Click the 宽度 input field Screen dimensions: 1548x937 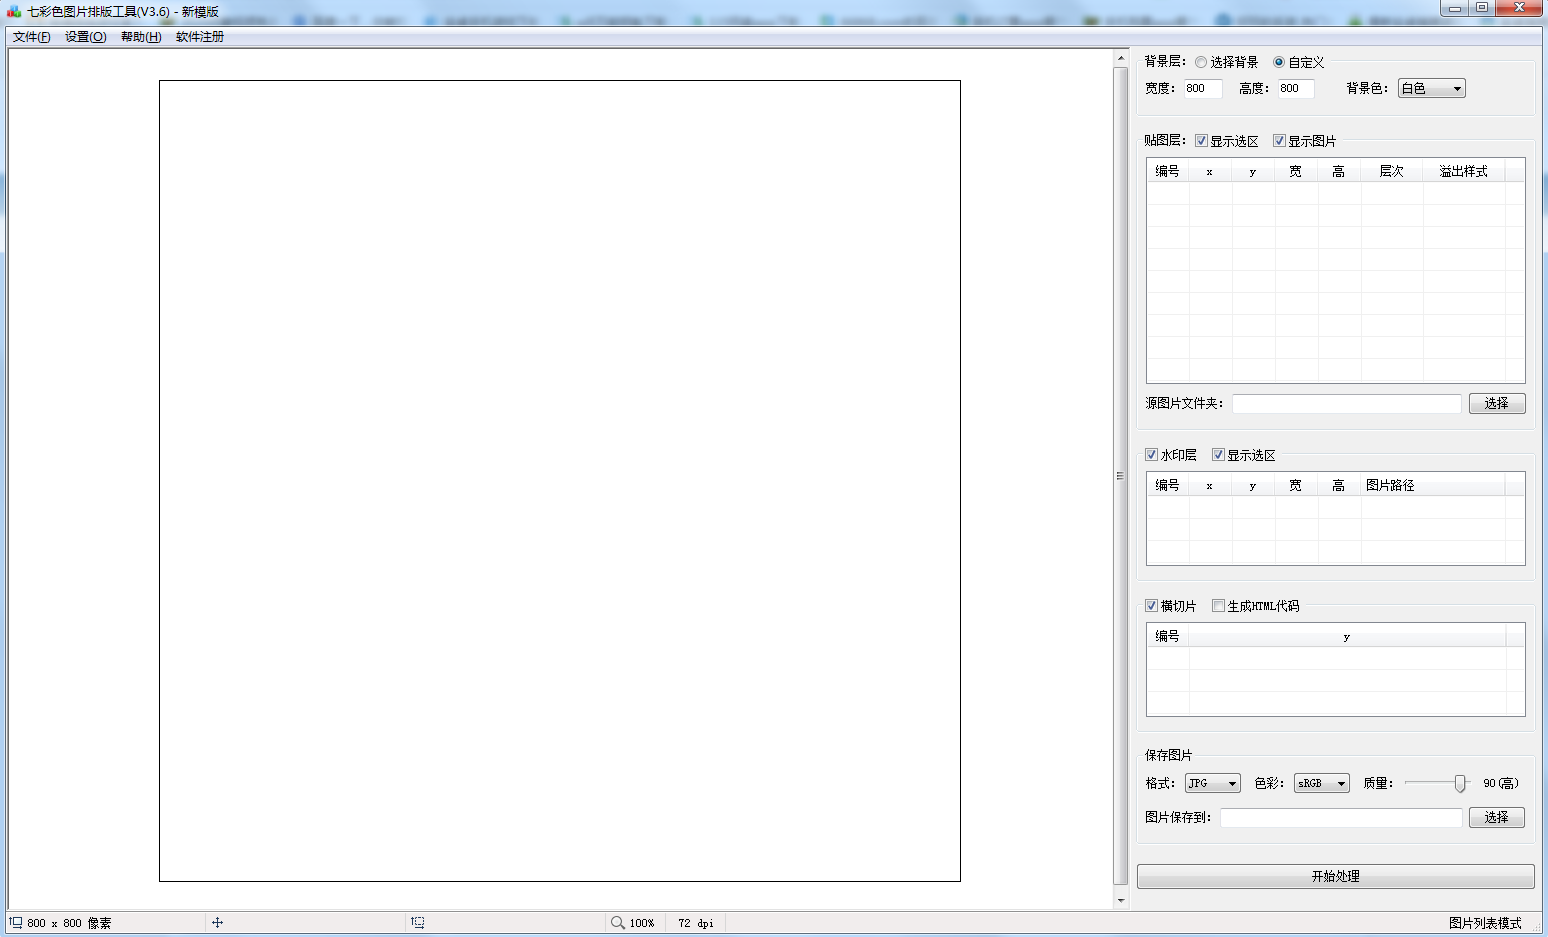pos(1203,88)
